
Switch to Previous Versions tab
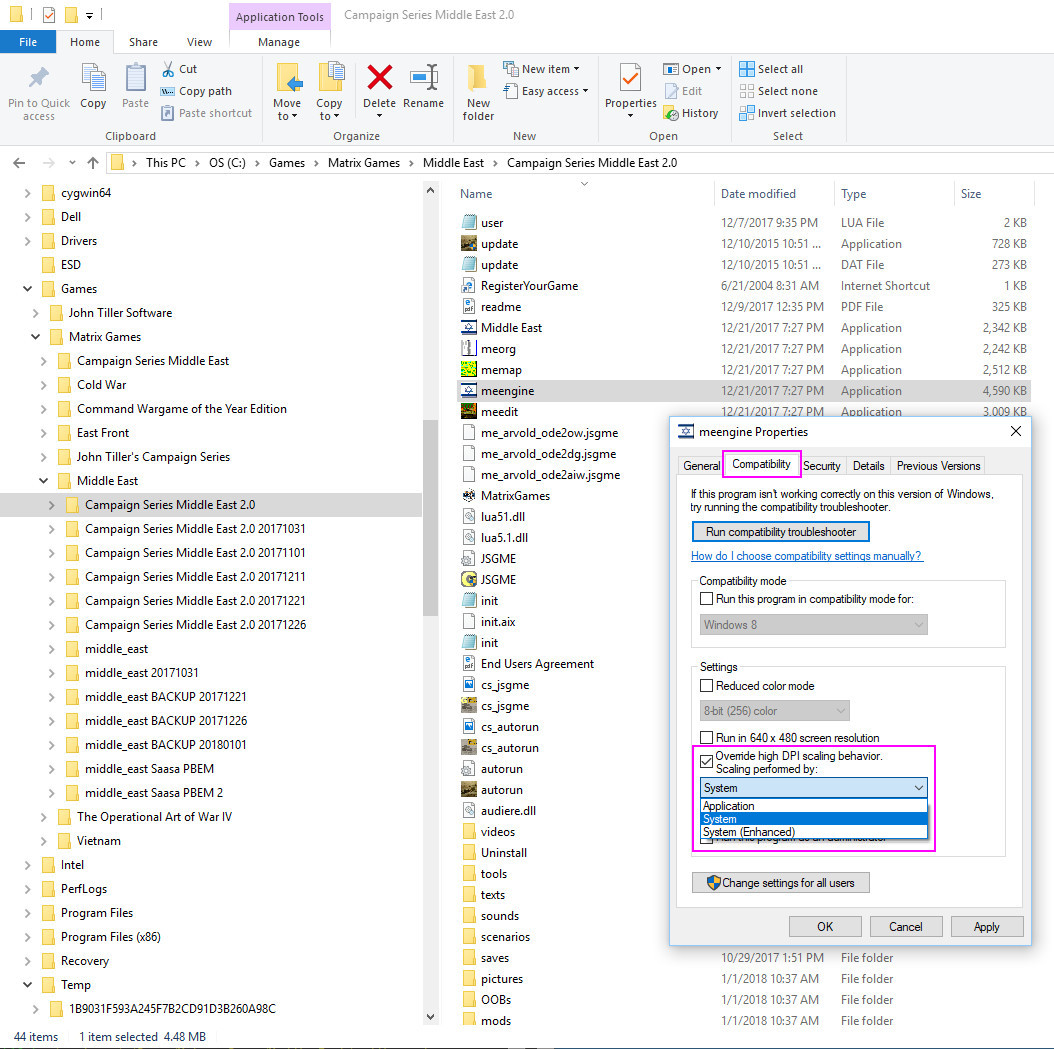938,466
